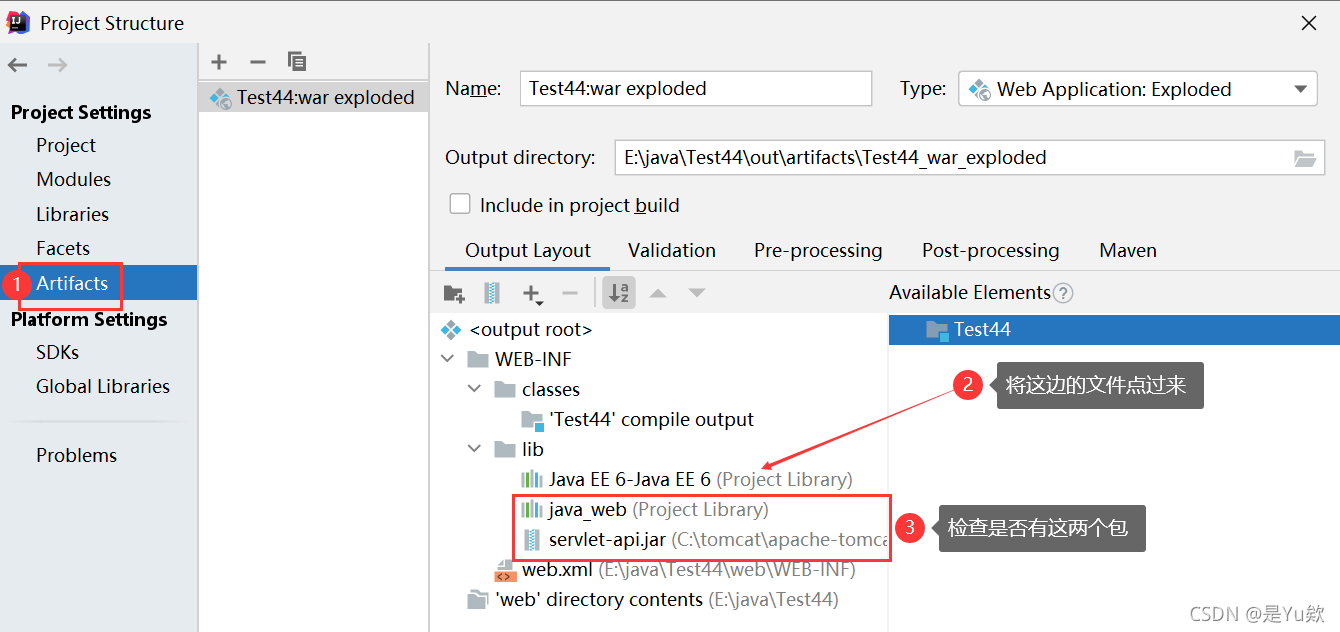Move element up with arrow icon

coord(658,293)
